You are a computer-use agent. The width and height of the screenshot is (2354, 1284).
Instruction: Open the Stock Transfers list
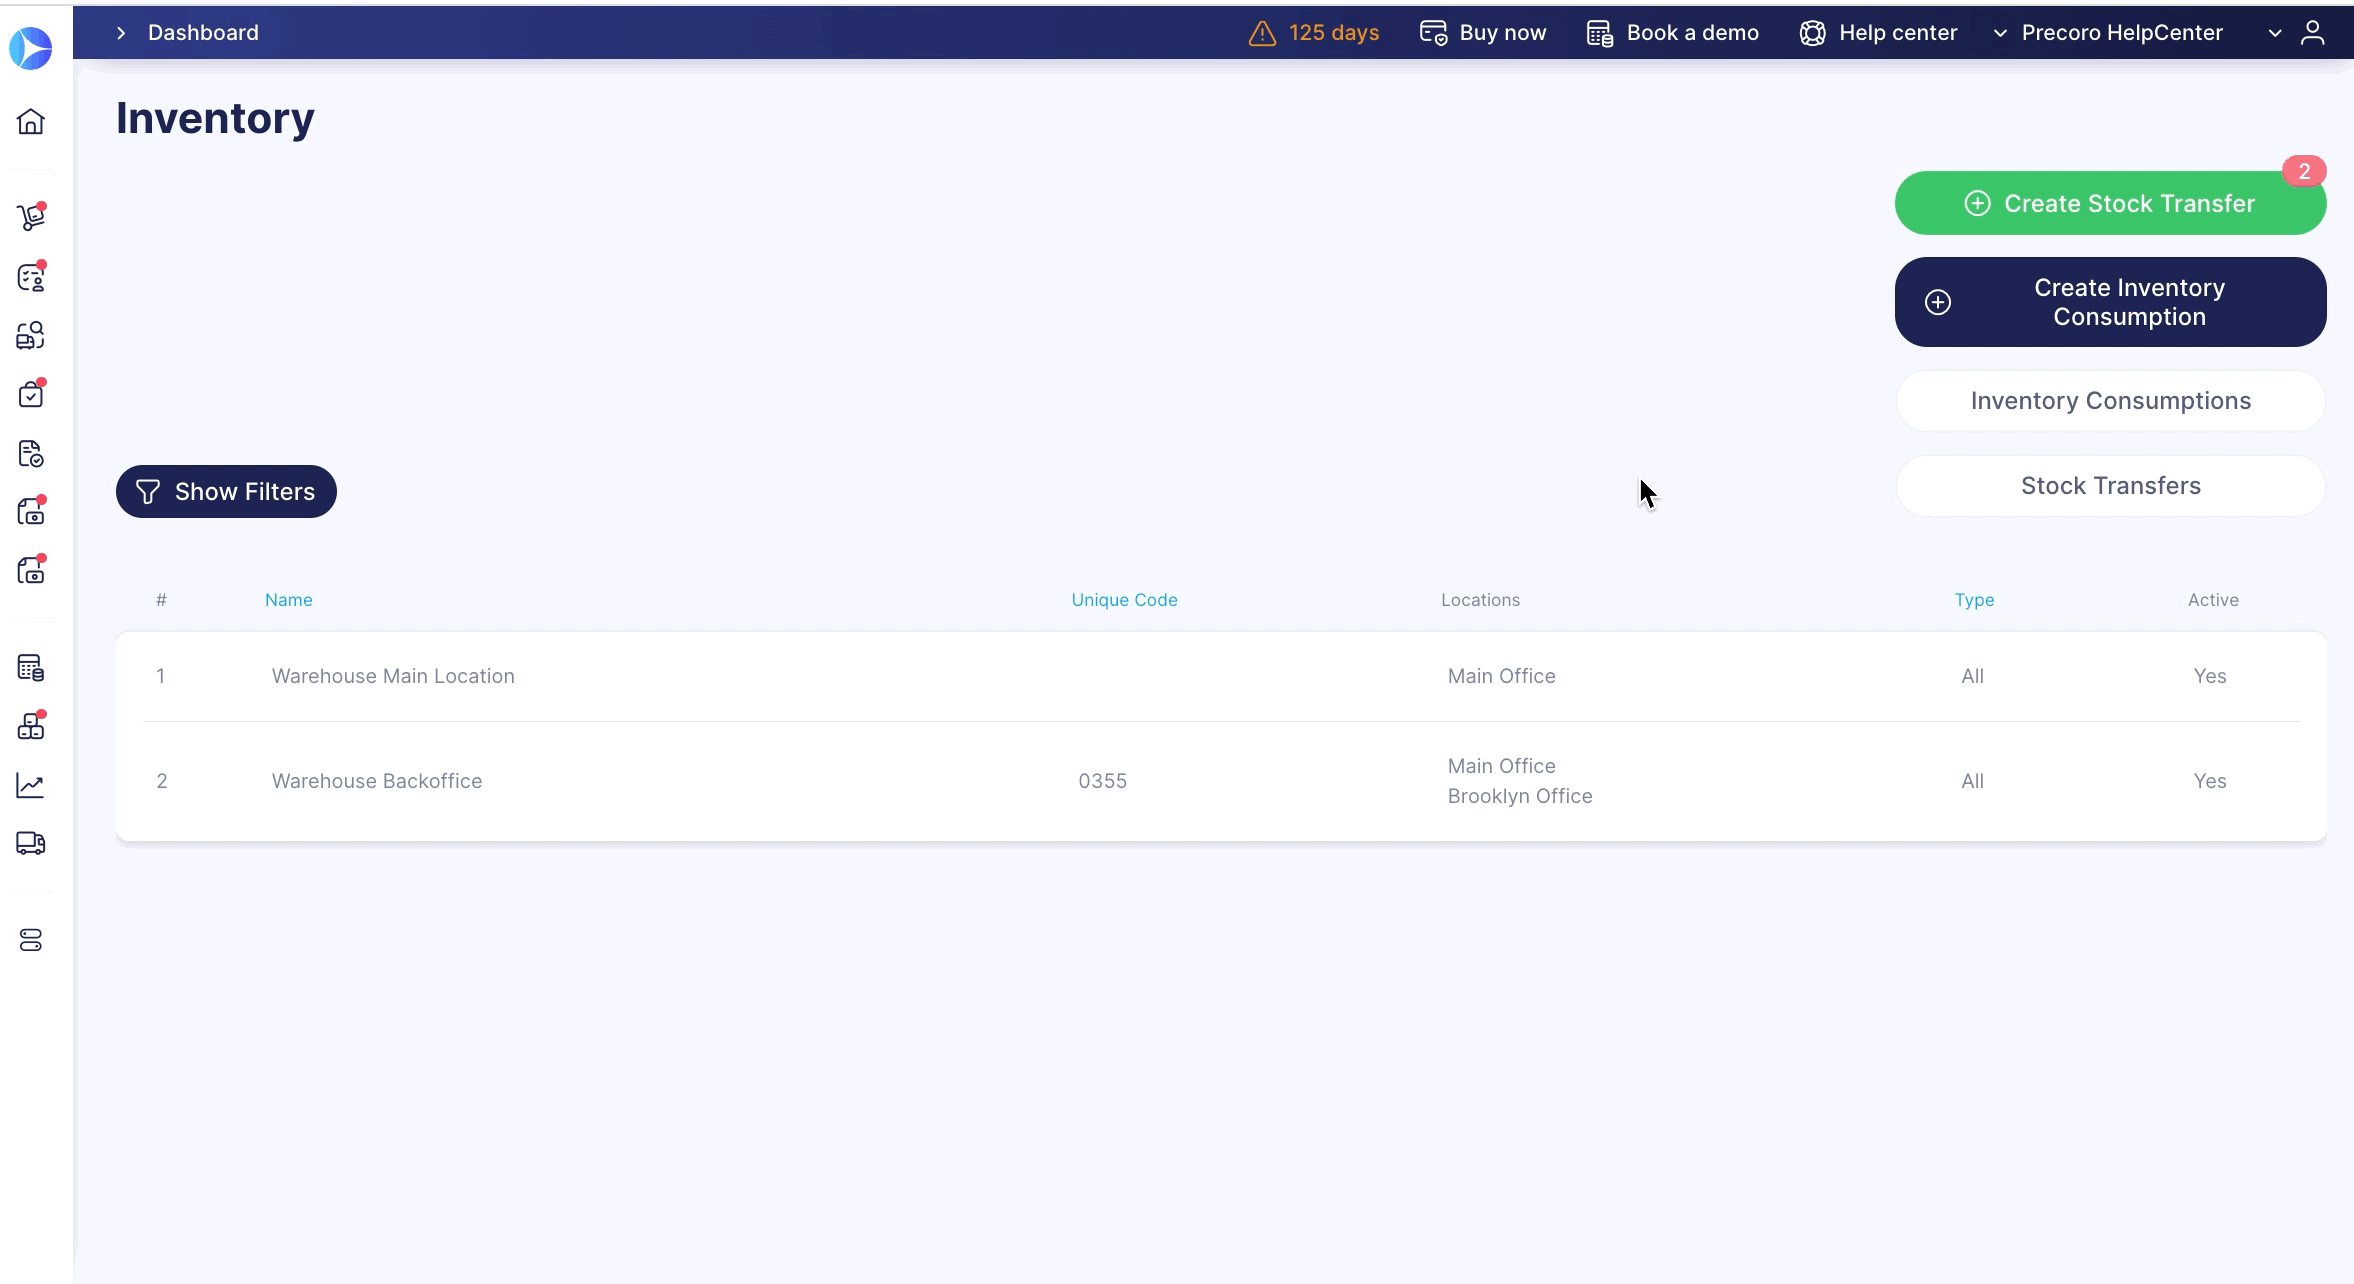coord(2110,486)
